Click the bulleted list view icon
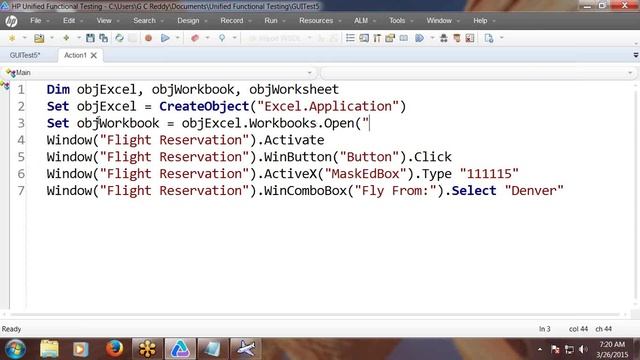640x360 pixels. (350, 38)
